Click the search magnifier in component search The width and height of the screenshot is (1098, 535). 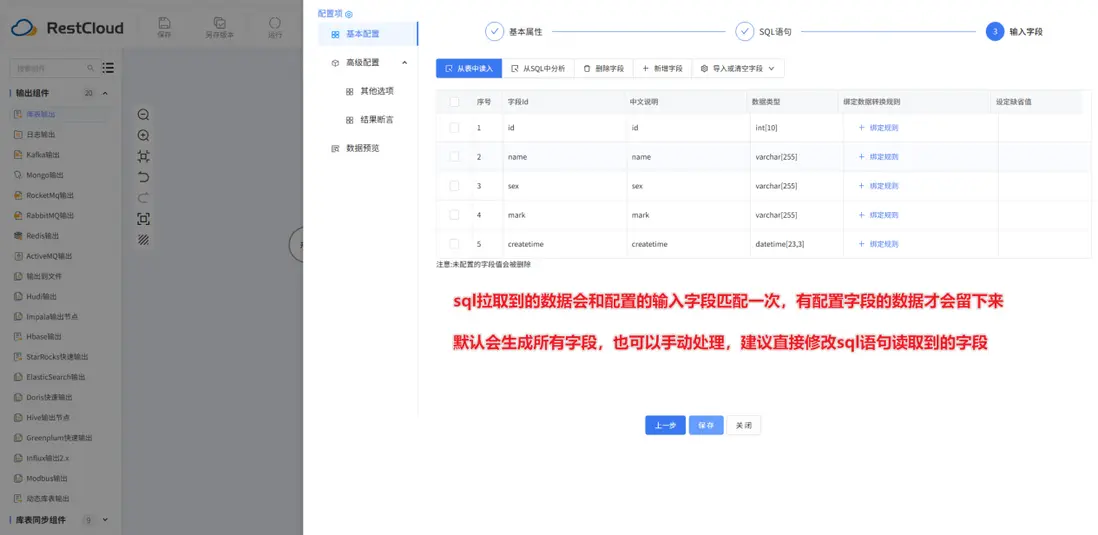[90, 68]
